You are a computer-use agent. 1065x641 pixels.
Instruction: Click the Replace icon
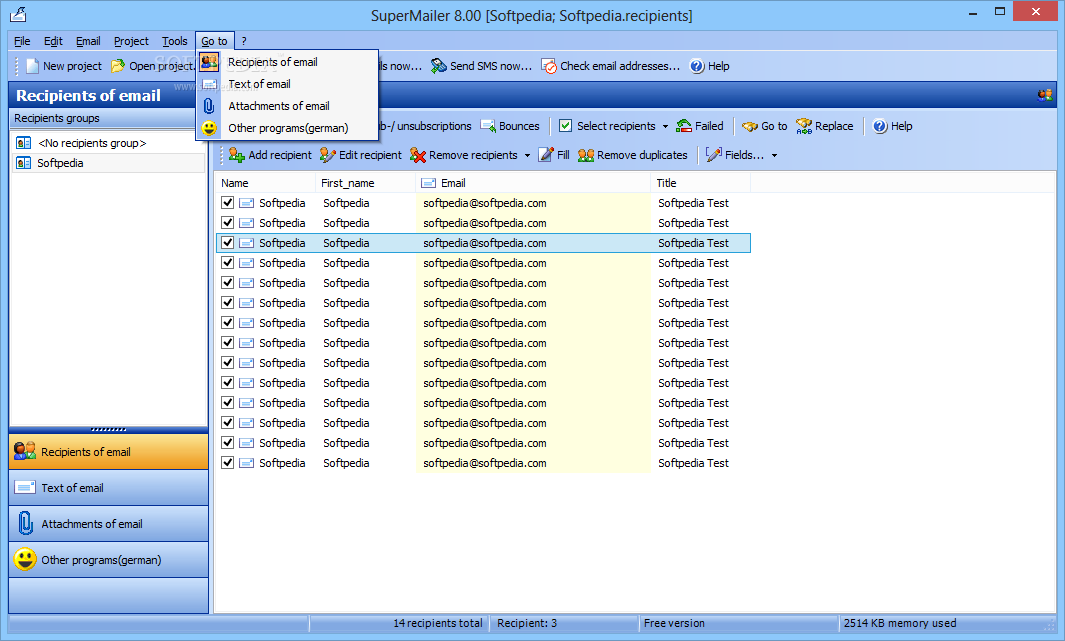[x=804, y=126]
